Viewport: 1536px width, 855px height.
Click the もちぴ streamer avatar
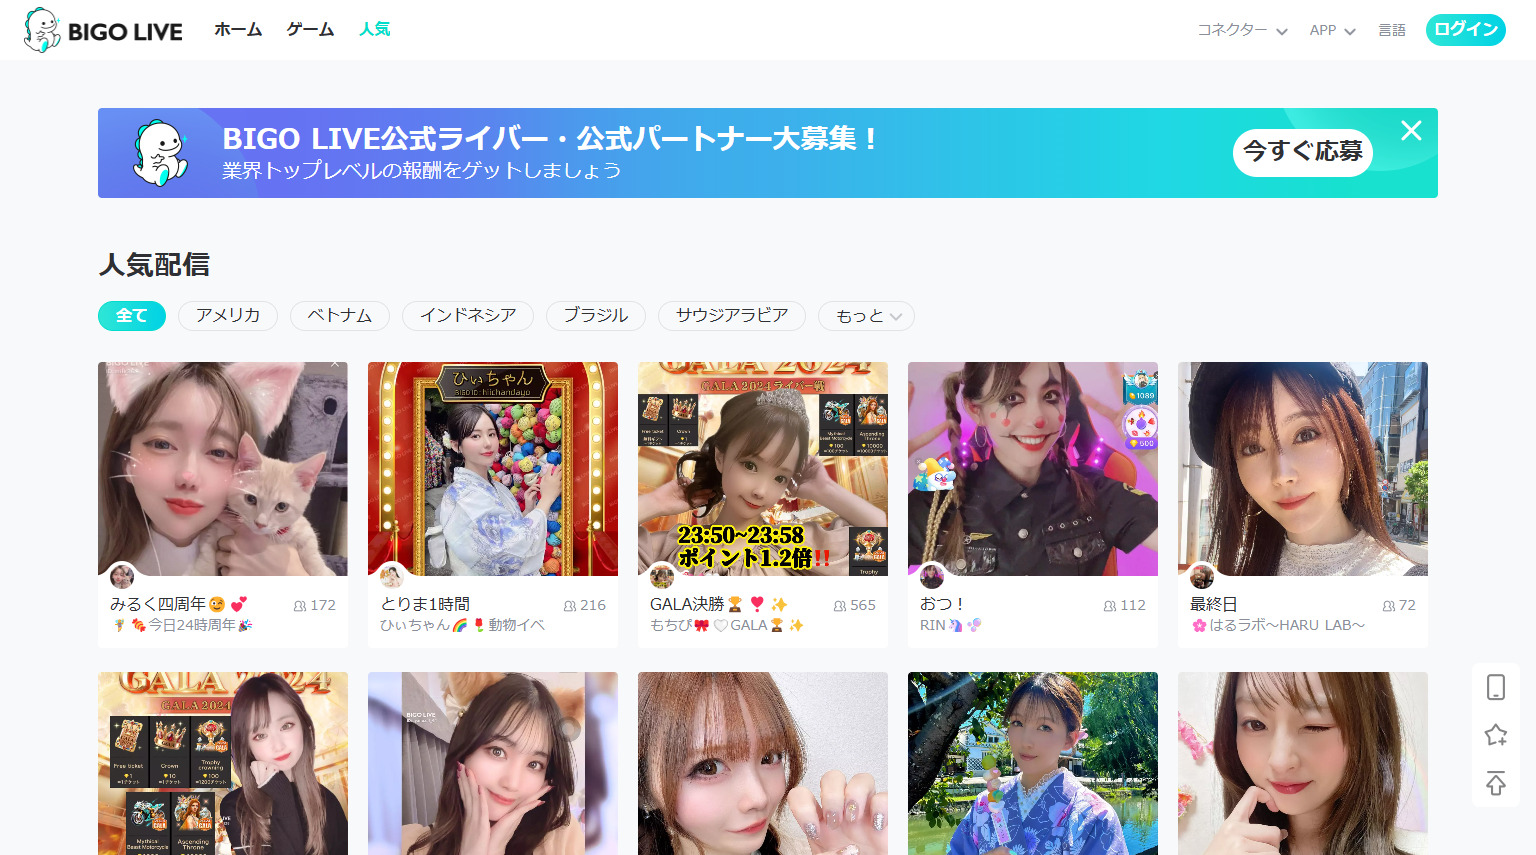(x=662, y=576)
